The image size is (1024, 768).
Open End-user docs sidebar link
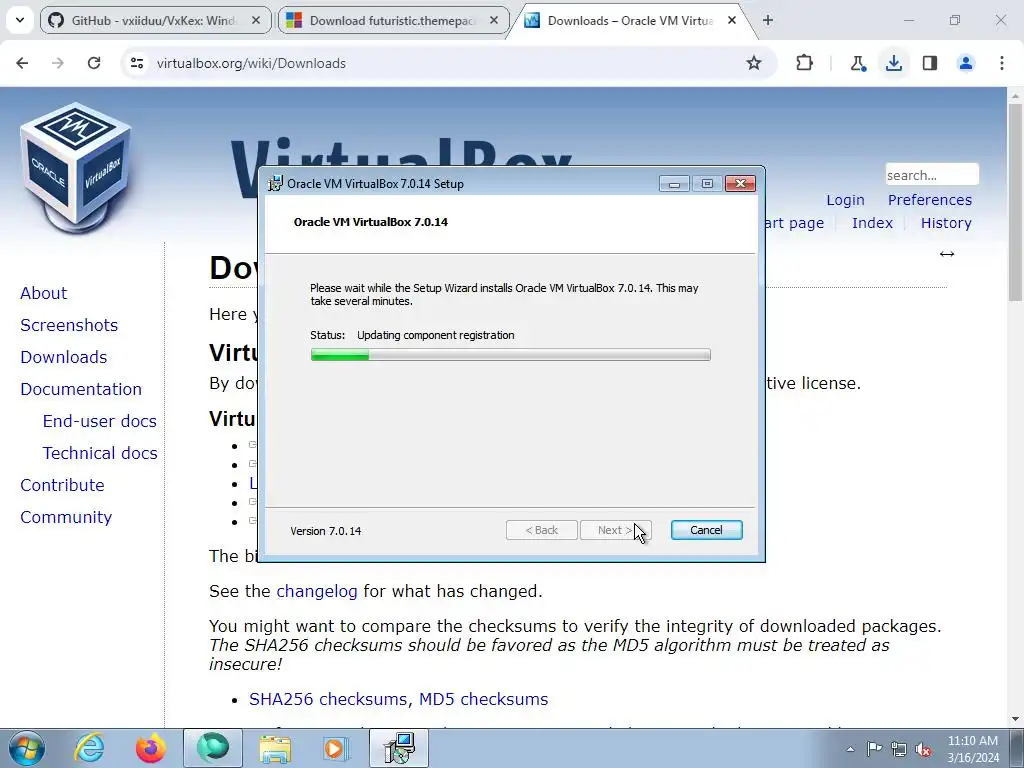click(x=99, y=421)
